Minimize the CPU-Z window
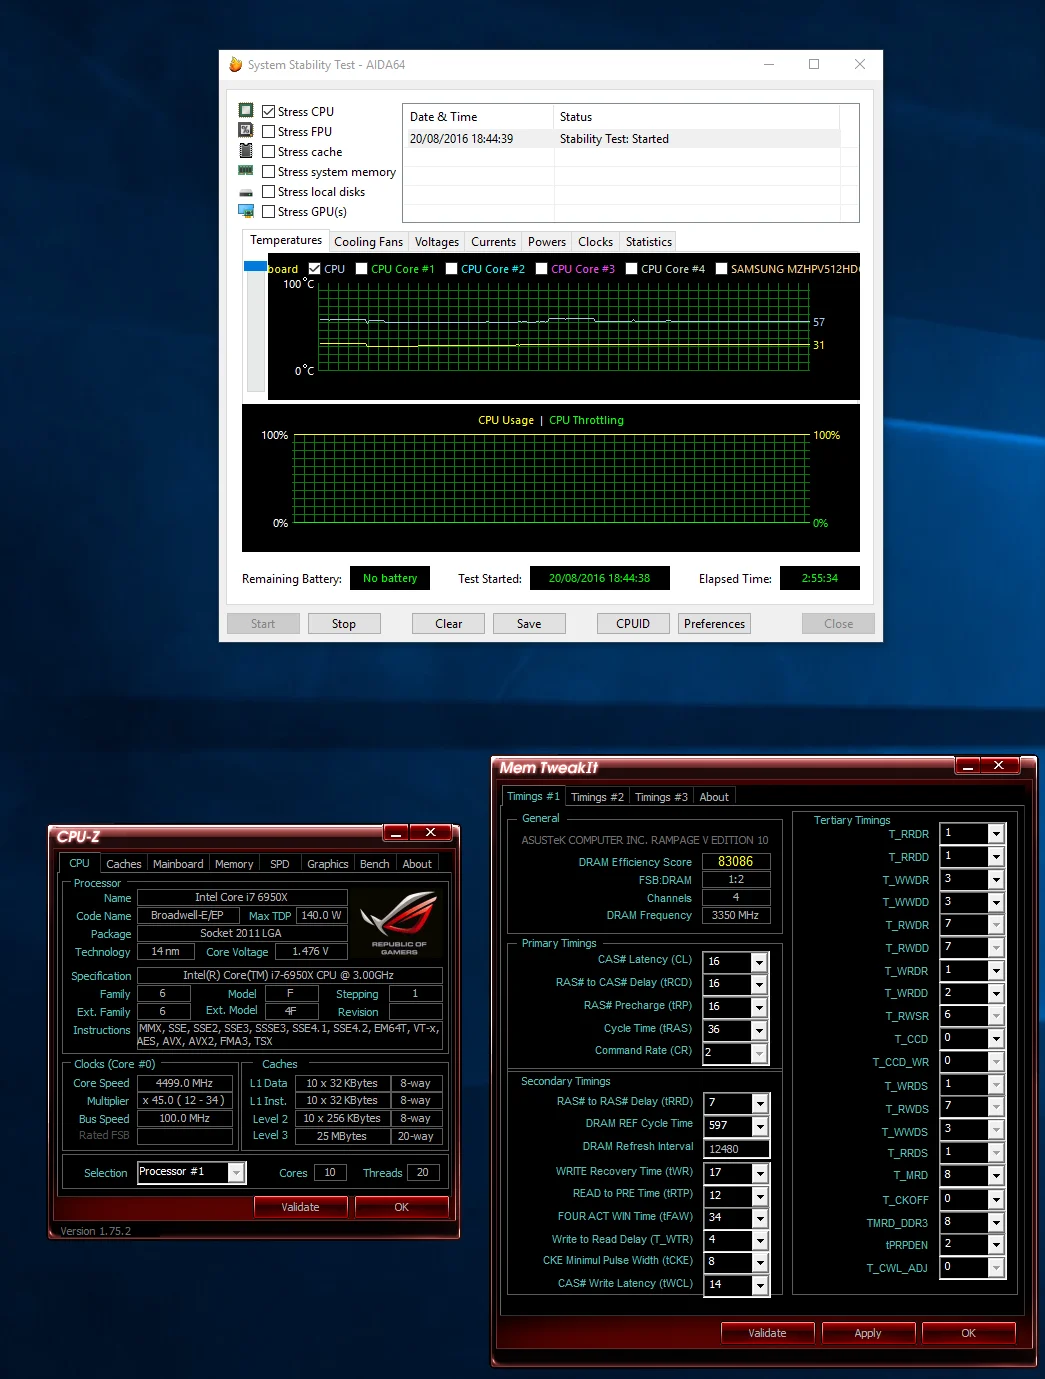This screenshot has height=1379, width=1045. coord(396,833)
